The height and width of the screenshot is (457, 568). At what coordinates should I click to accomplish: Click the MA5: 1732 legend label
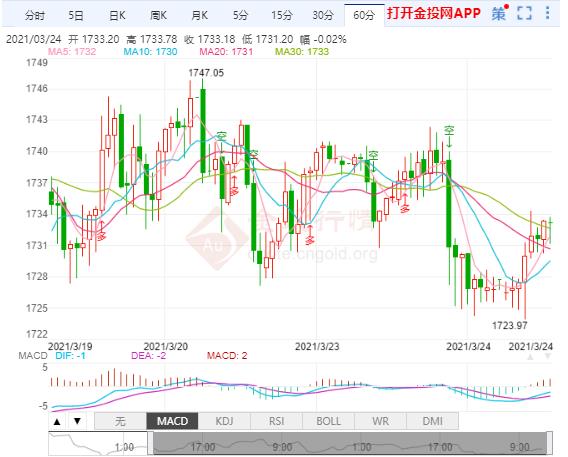[x=72, y=51]
